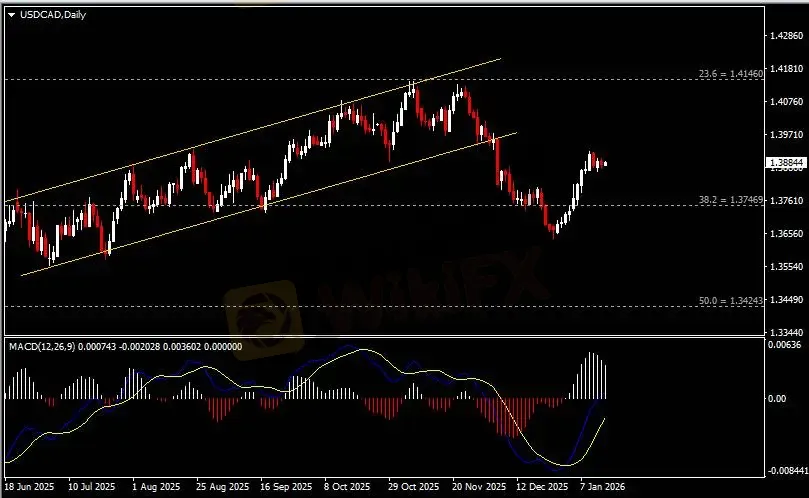Click the 1.33440 price axis value

(786, 333)
